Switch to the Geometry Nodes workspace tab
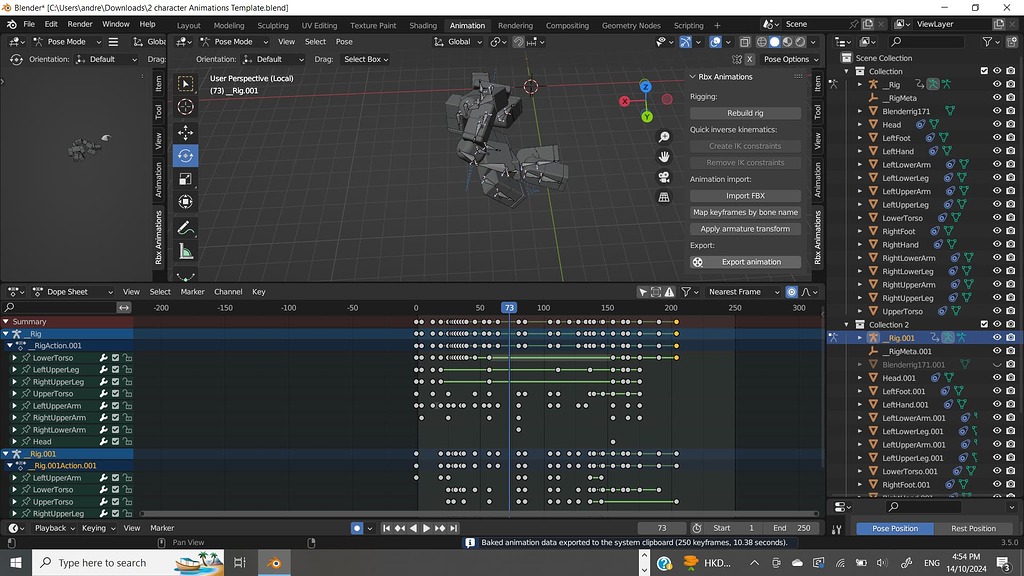 631,25
